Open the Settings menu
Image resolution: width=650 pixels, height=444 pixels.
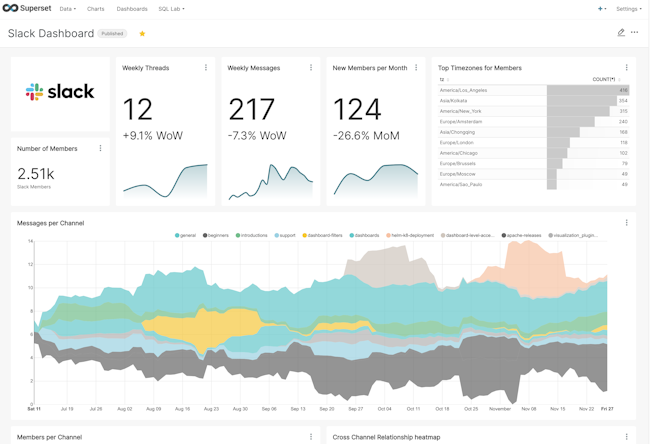[628, 9]
